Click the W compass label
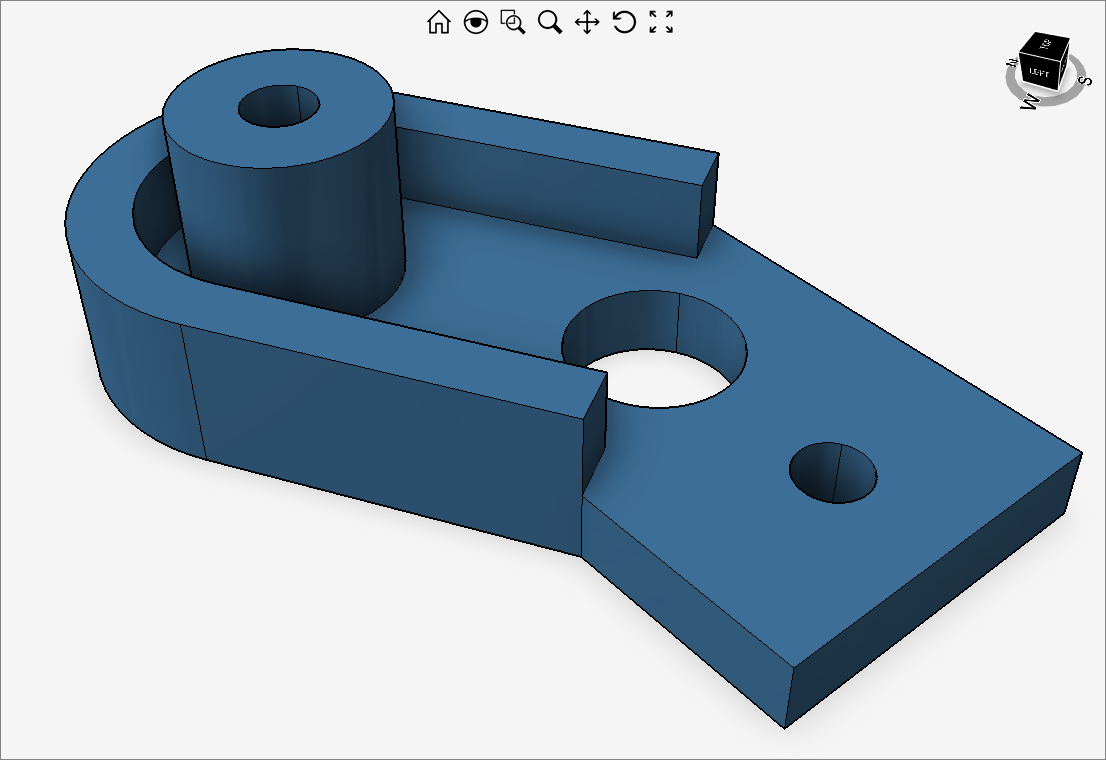The height and width of the screenshot is (760, 1106). (x=1028, y=100)
